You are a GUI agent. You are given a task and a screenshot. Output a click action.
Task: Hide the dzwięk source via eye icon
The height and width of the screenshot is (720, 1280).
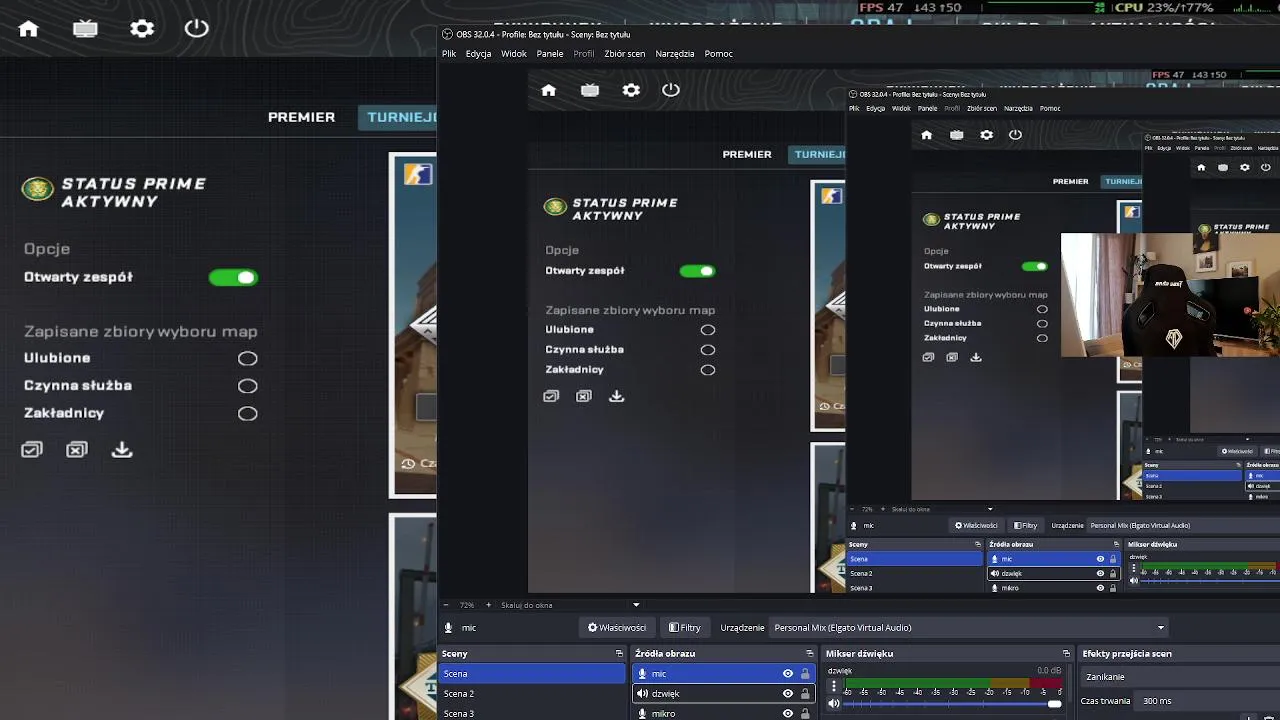(x=788, y=694)
